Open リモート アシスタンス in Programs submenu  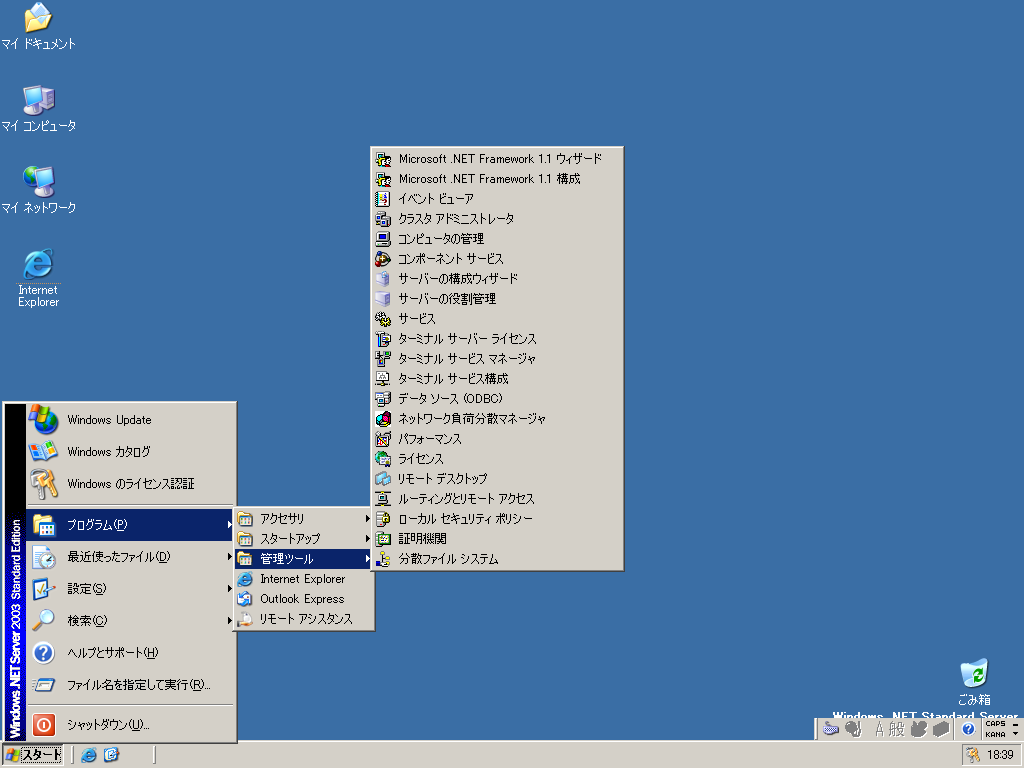[x=305, y=619]
